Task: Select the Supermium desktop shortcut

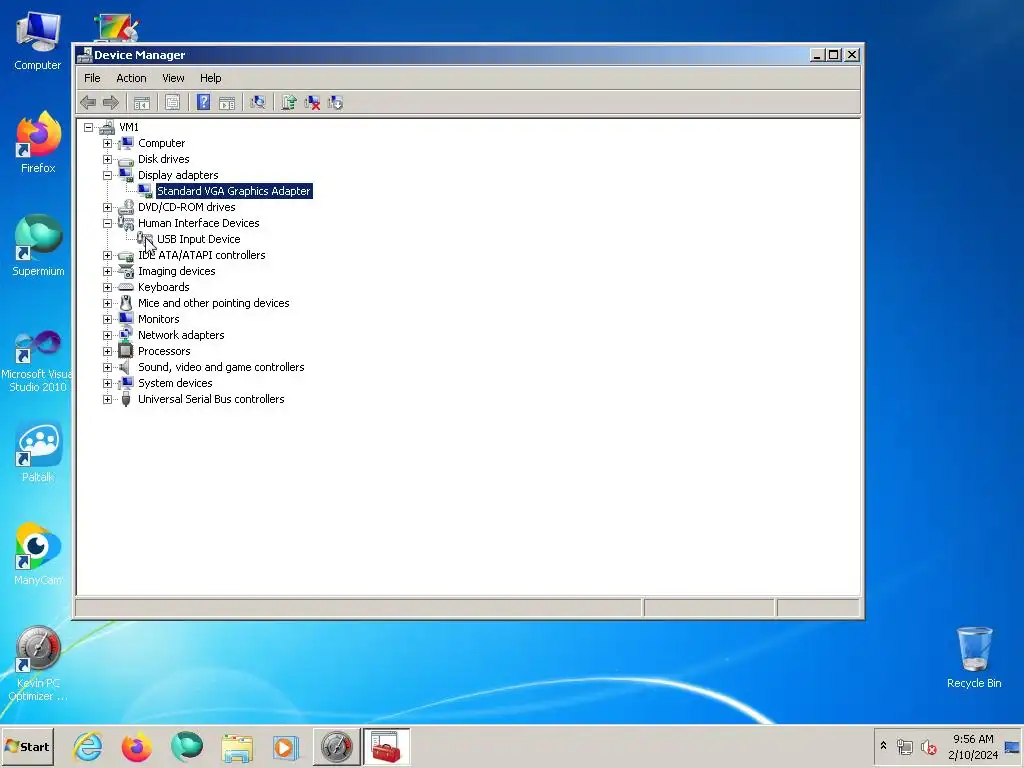Action: click(38, 246)
